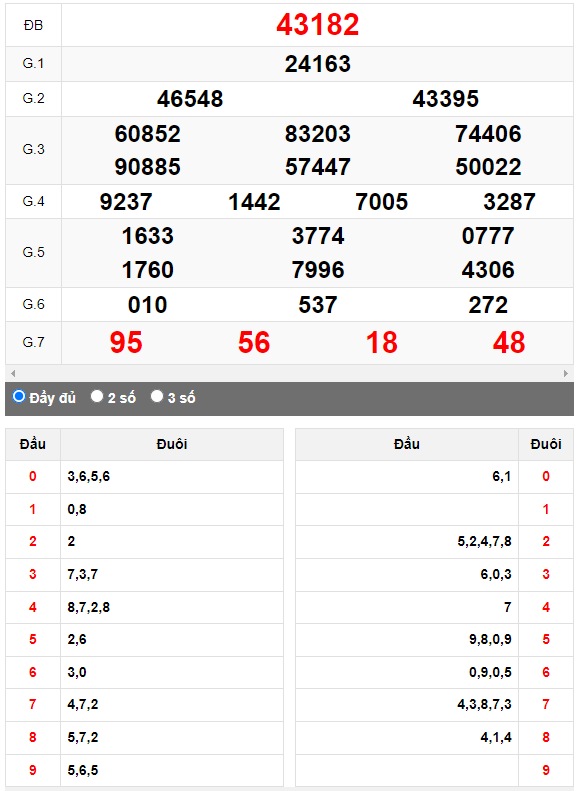The width and height of the screenshot is (577, 791).
Task: Click the G.7 number 18
Action: pos(382,343)
